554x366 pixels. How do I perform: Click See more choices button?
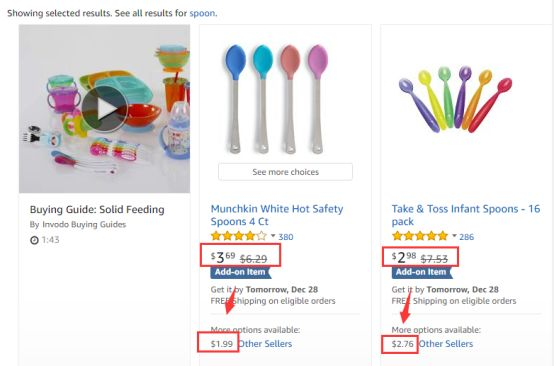point(285,172)
